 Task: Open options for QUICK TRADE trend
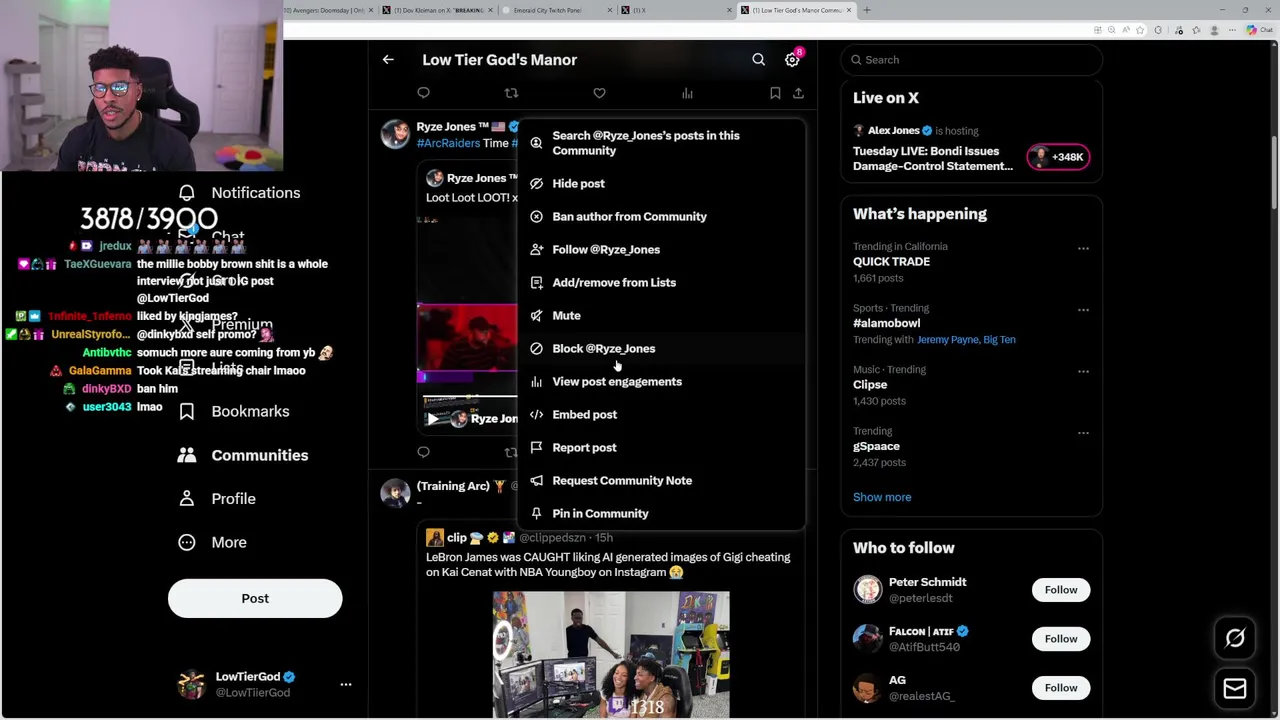click(1083, 248)
